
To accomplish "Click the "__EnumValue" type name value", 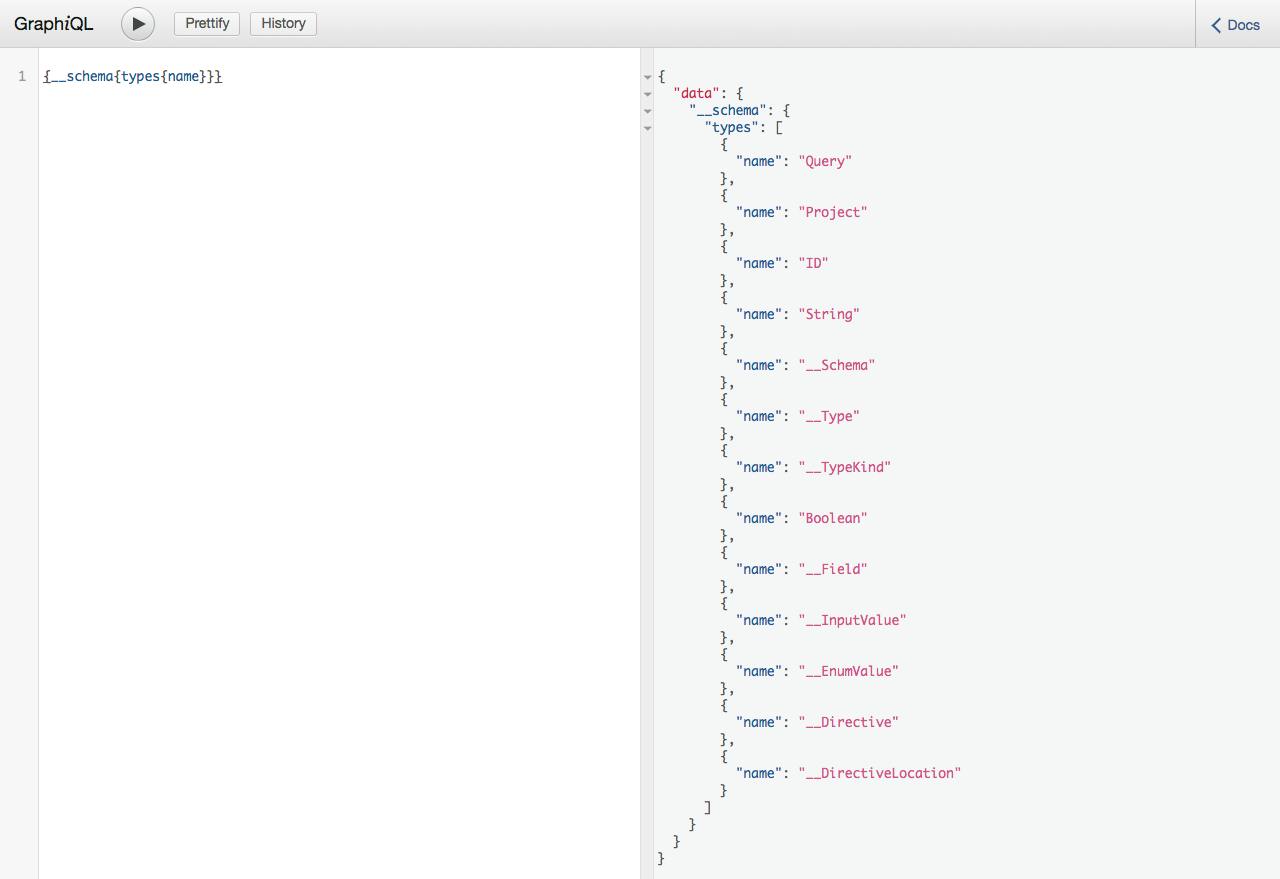I will point(849,671).
